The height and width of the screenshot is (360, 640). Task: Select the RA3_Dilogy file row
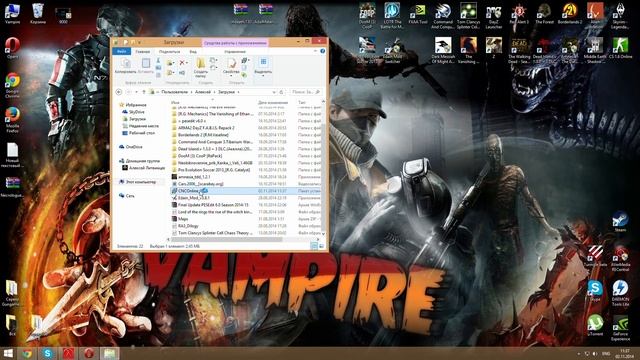[x=246, y=226]
